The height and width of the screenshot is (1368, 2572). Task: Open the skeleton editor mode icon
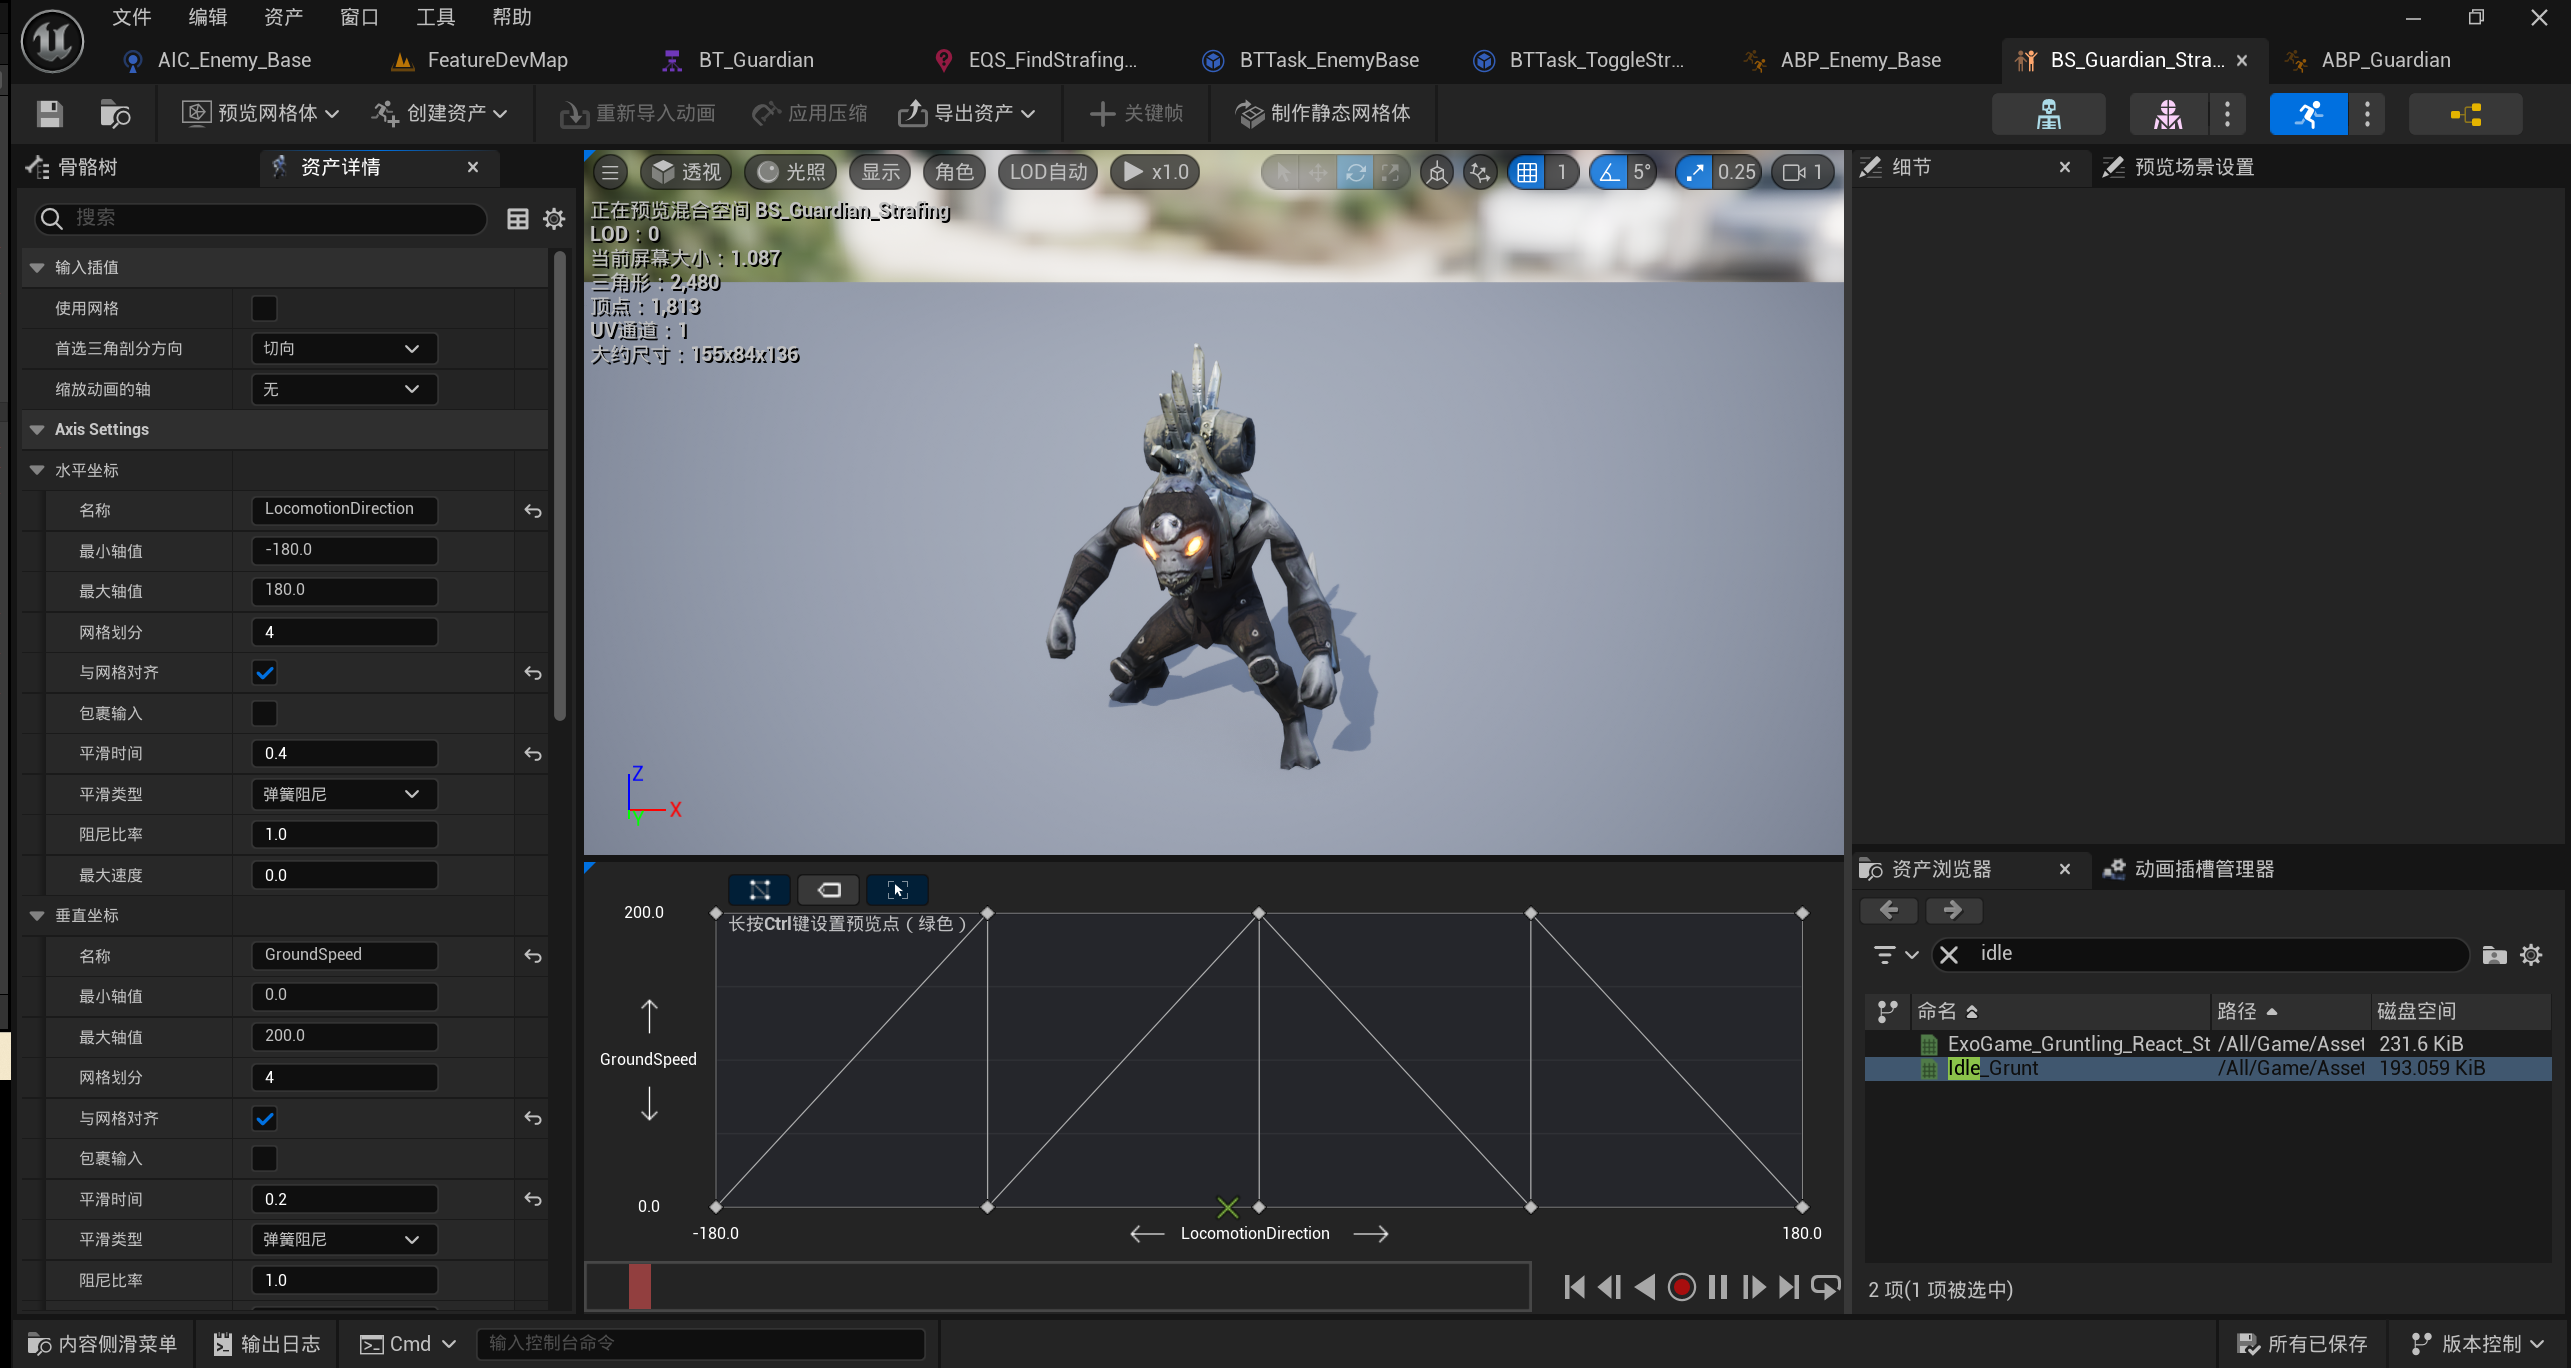[2048, 114]
